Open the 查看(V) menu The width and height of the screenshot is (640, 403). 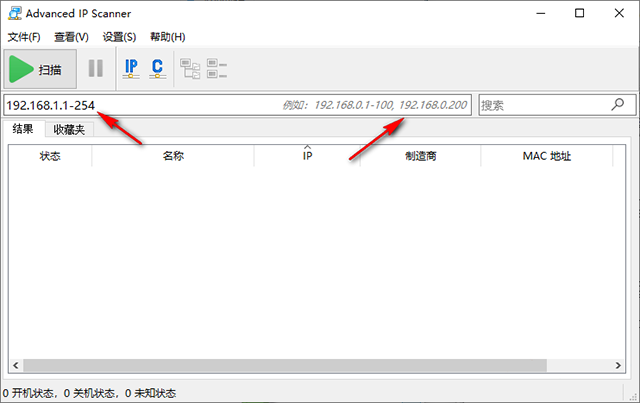point(70,37)
